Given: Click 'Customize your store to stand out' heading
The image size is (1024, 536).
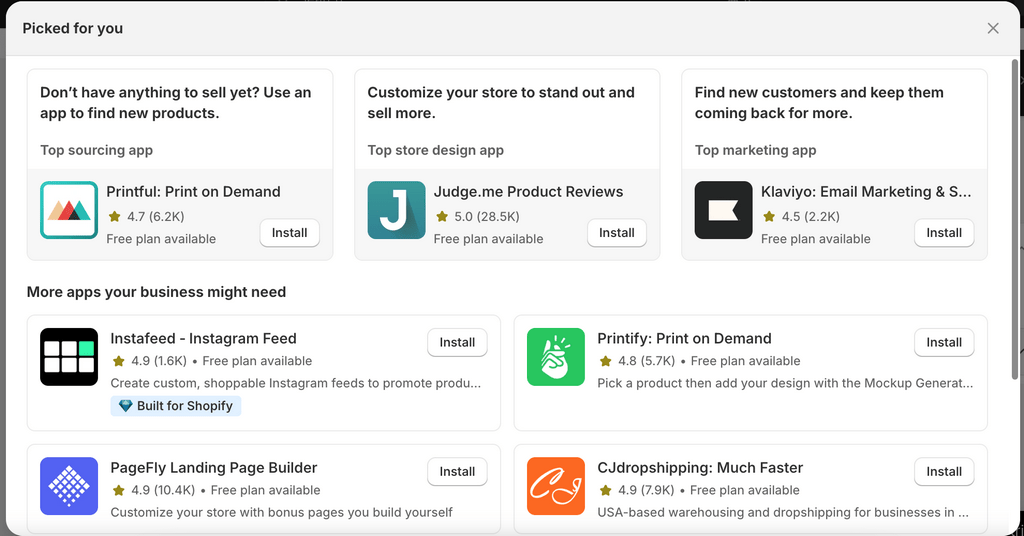Looking at the screenshot, I should 501,102.
